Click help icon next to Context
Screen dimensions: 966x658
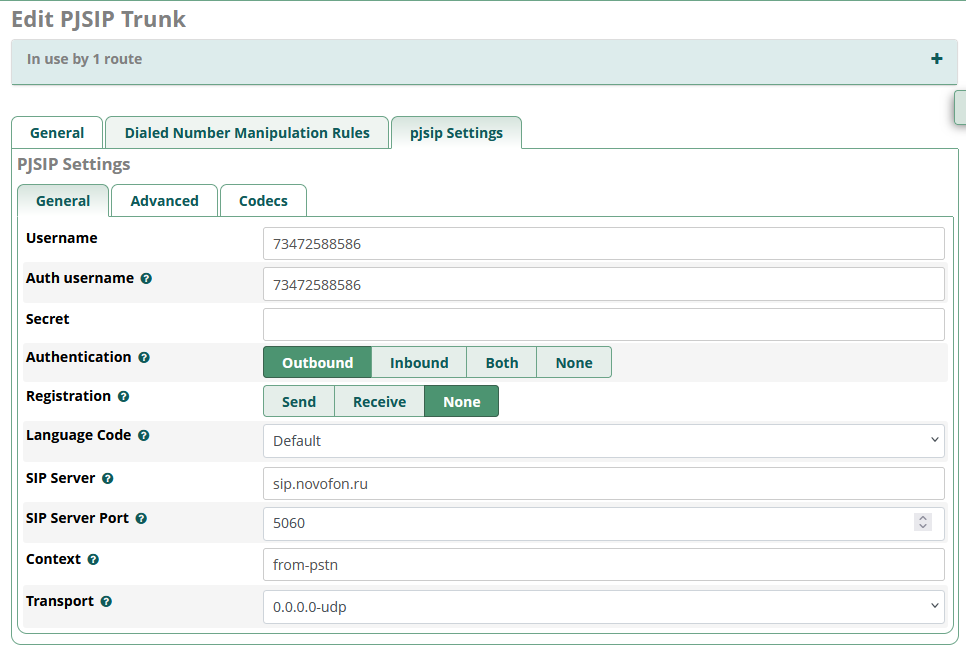(x=93, y=560)
